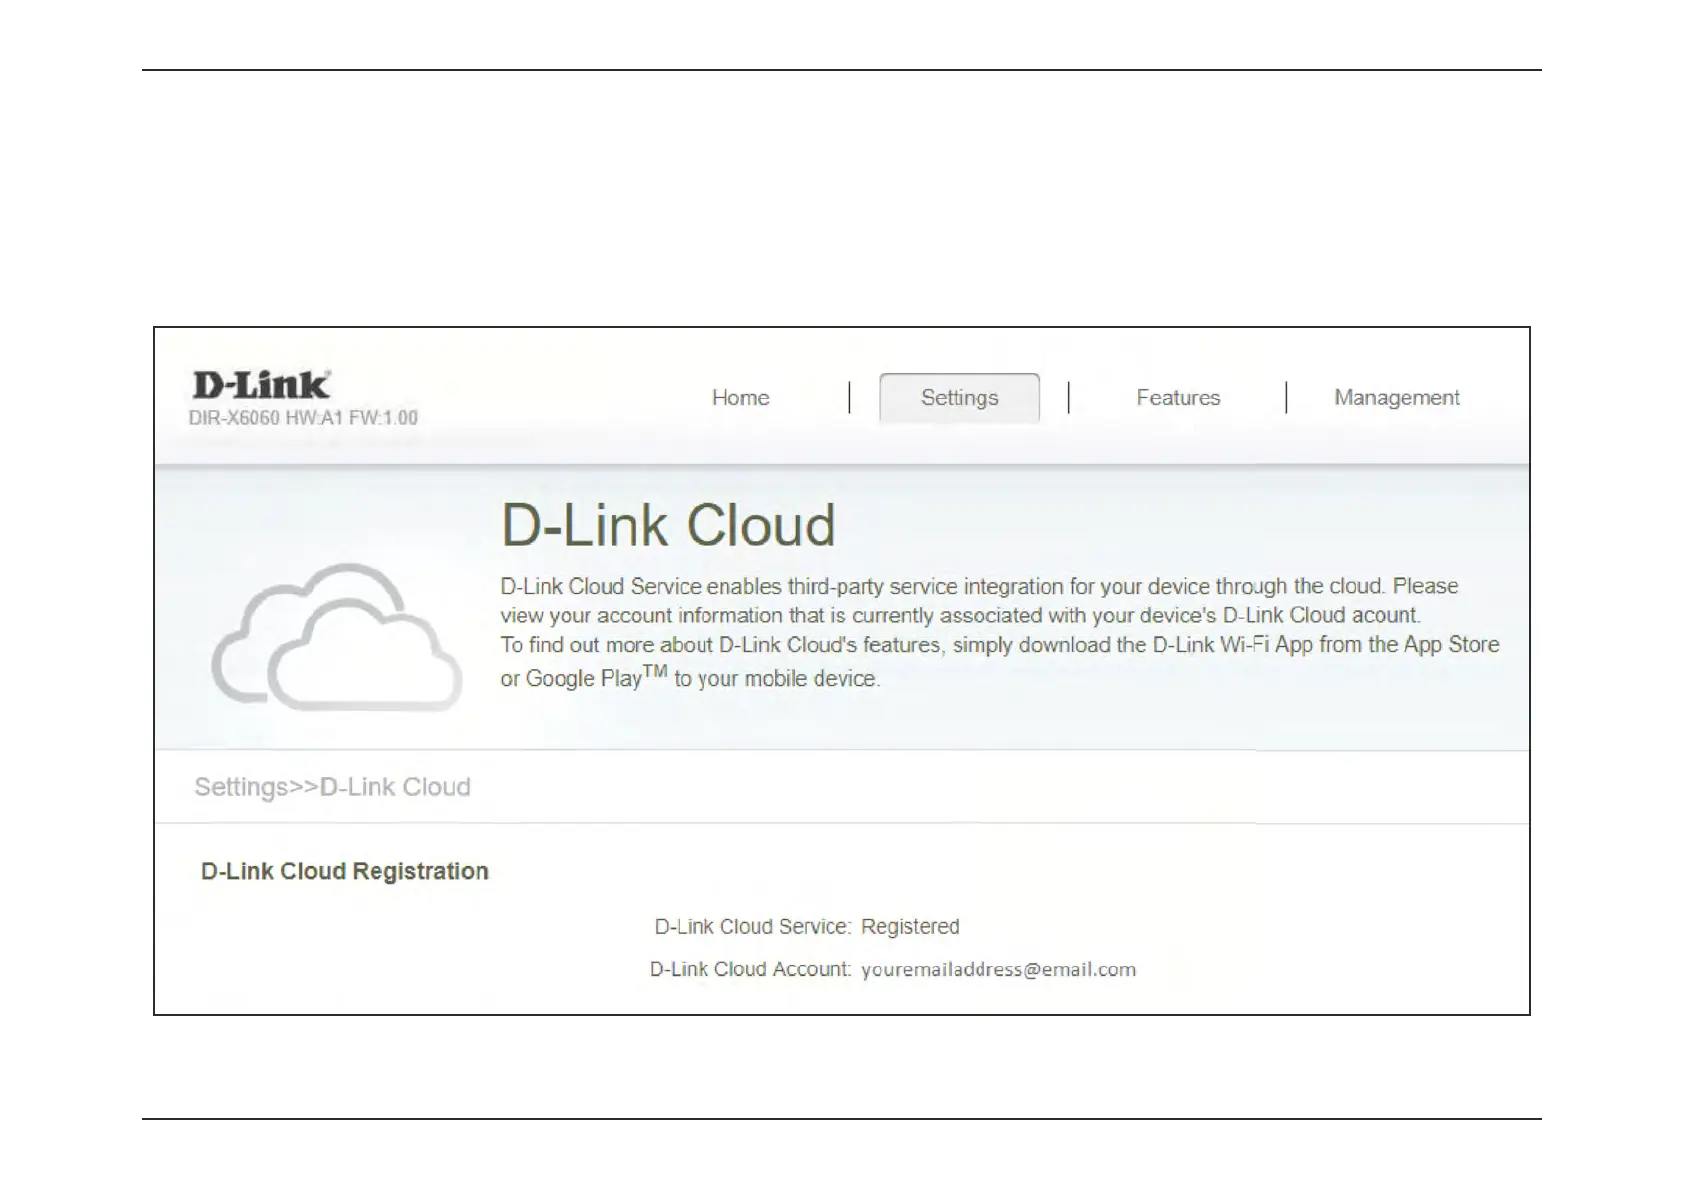Click the DIR-X6060 HW:A1 FW:1.00 text
This screenshot has width=1684, height=1190.
coord(303,418)
